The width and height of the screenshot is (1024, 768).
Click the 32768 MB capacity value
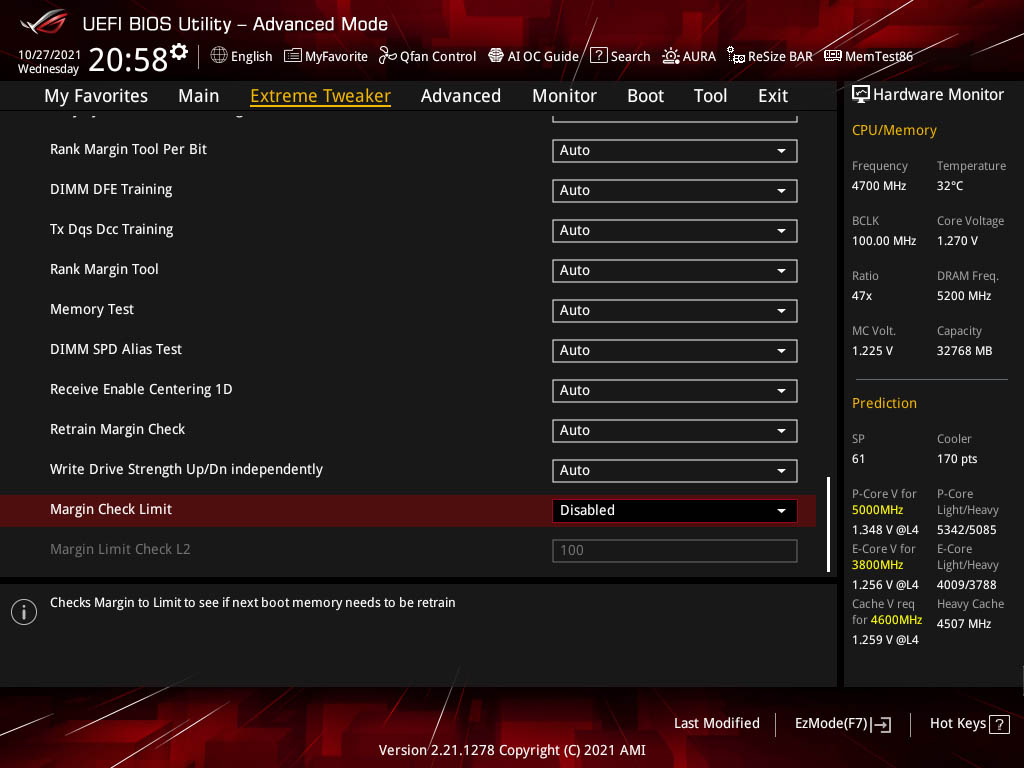[965, 351]
